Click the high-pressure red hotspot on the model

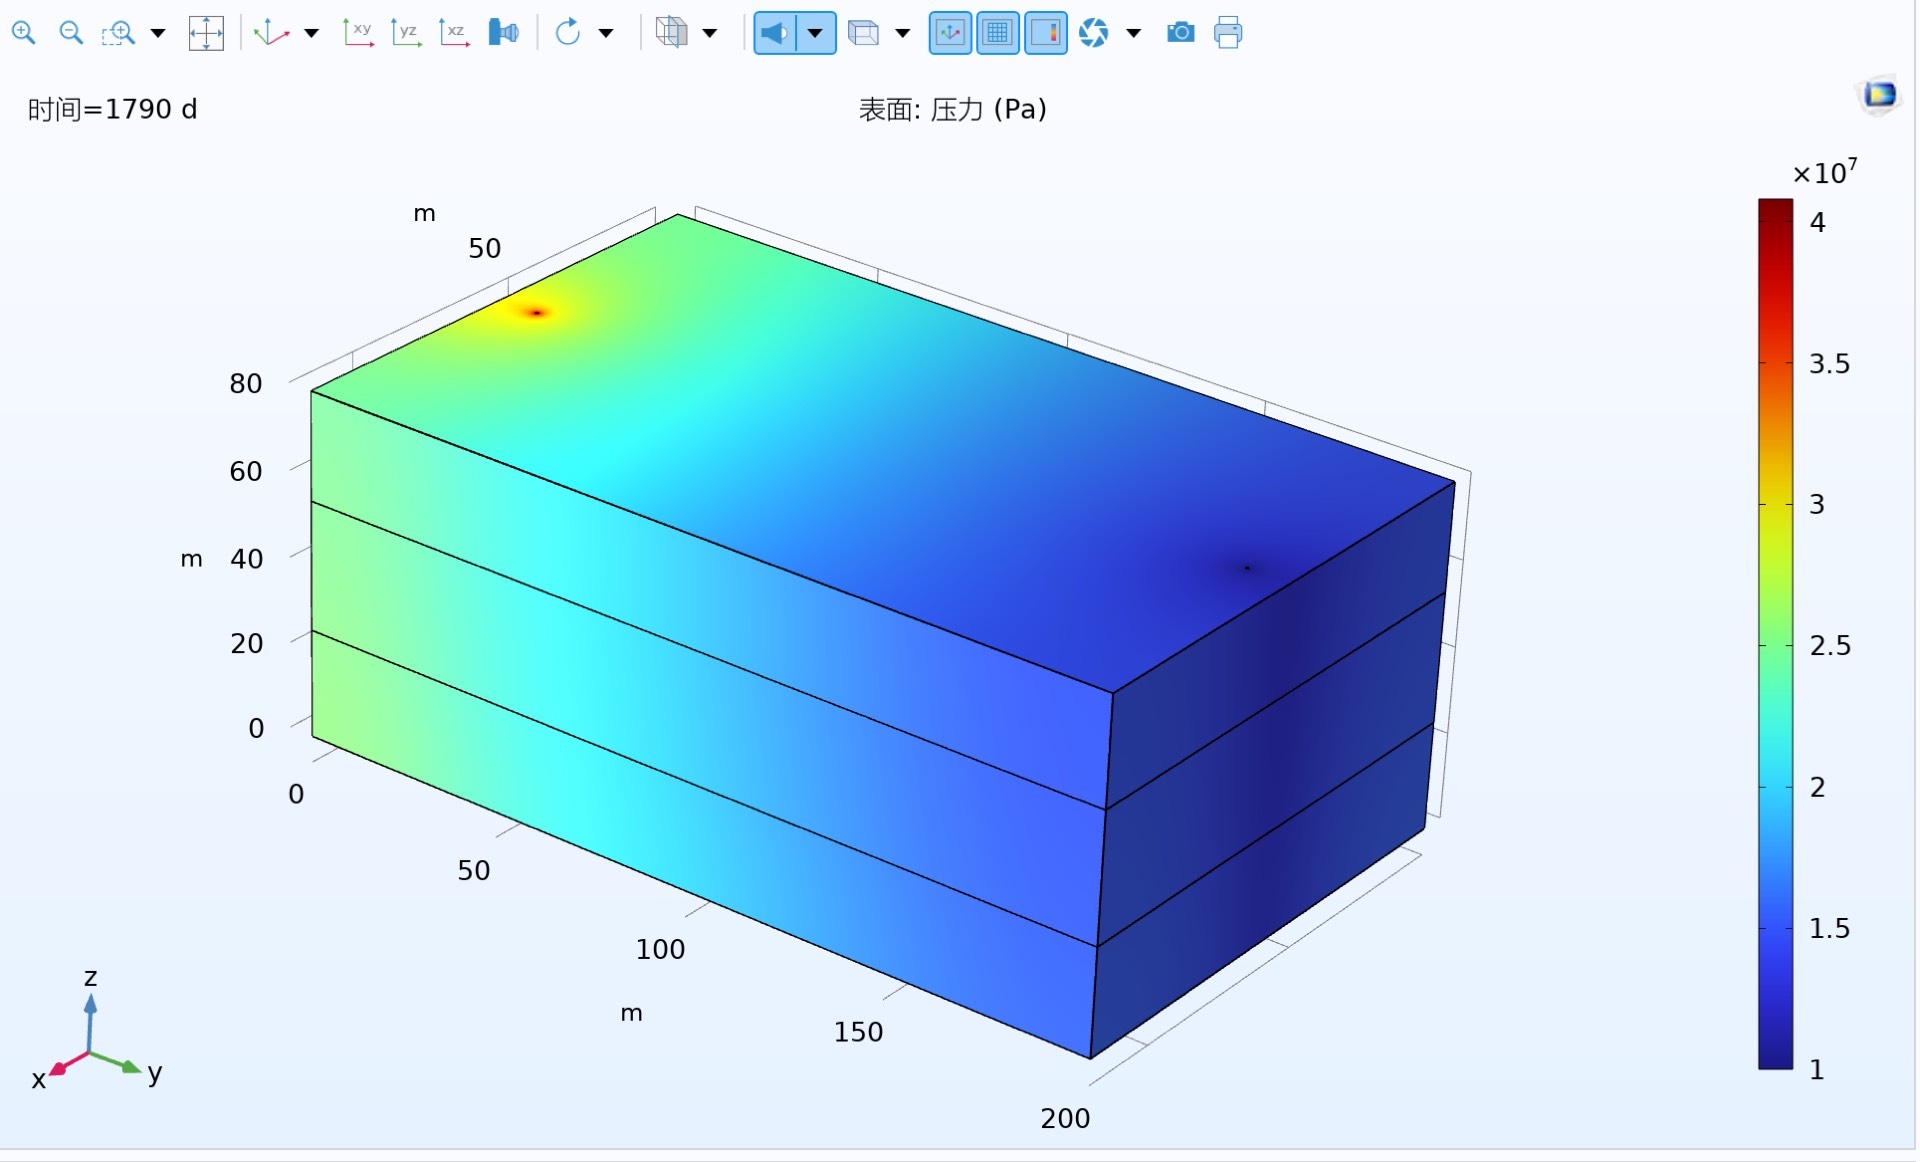(537, 313)
